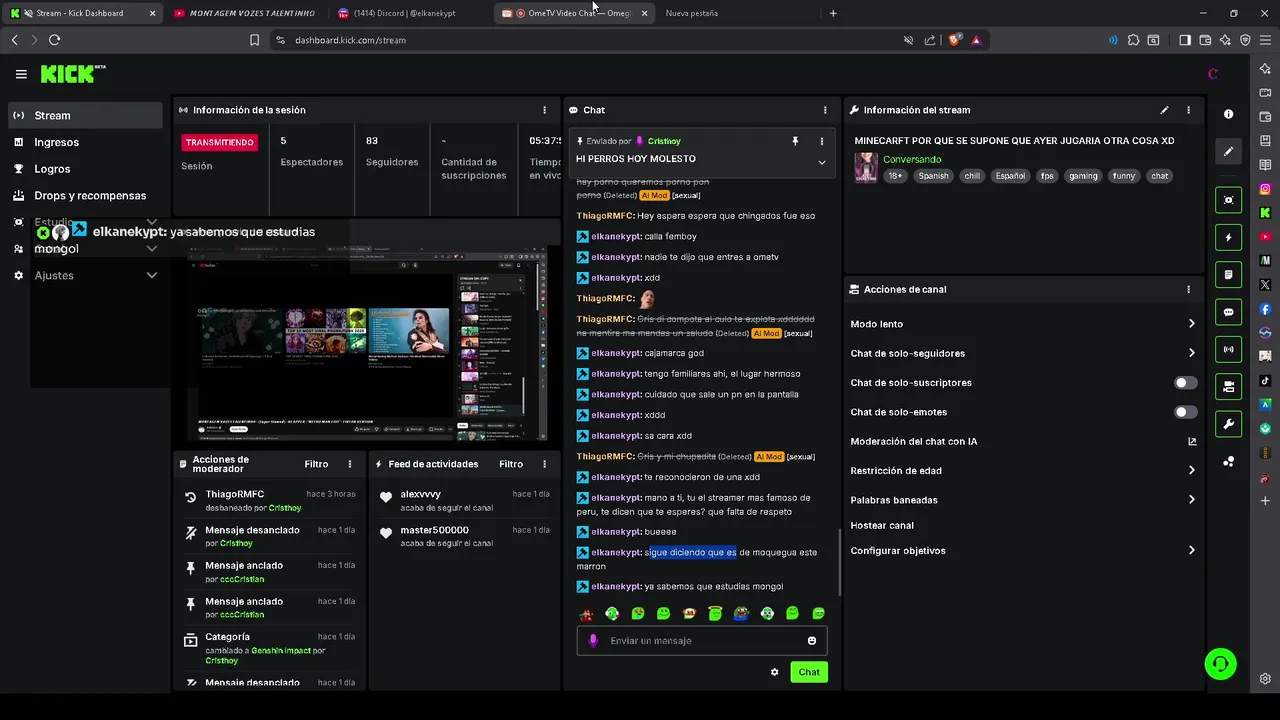Switch to MONTAGEM VOZES TALENTINHO browser tab
This screenshot has height=720, width=1280.
click(x=245, y=13)
